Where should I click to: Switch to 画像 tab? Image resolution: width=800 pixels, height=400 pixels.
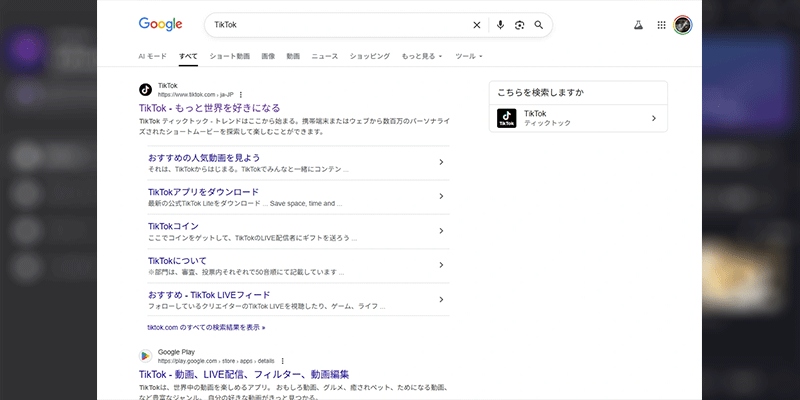pyautogui.click(x=268, y=56)
